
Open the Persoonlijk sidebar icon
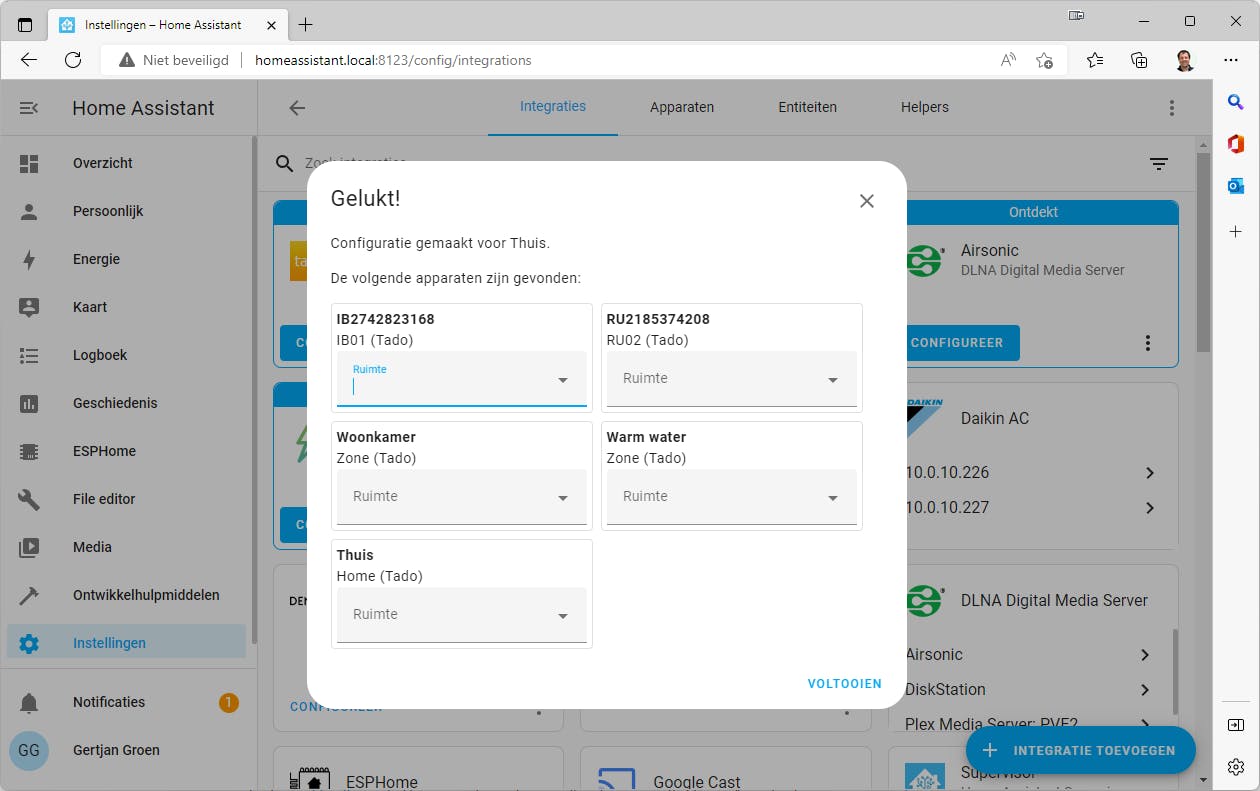pos(29,211)
